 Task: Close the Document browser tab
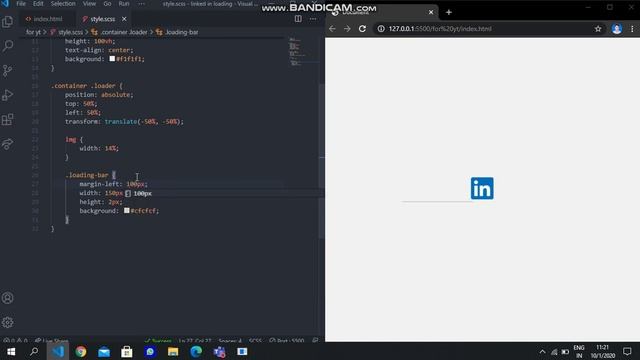[431, 12]
